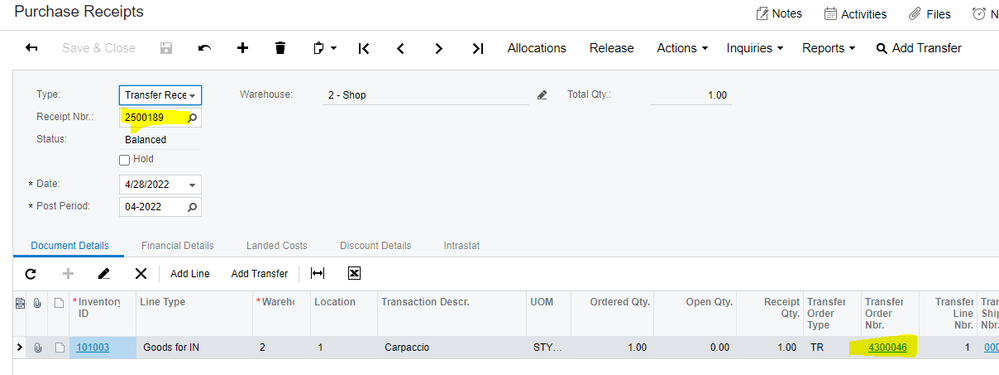This screenshot has width=999, height=375.
Task: Go to previous record arrow
Action: tap(400, 48)
